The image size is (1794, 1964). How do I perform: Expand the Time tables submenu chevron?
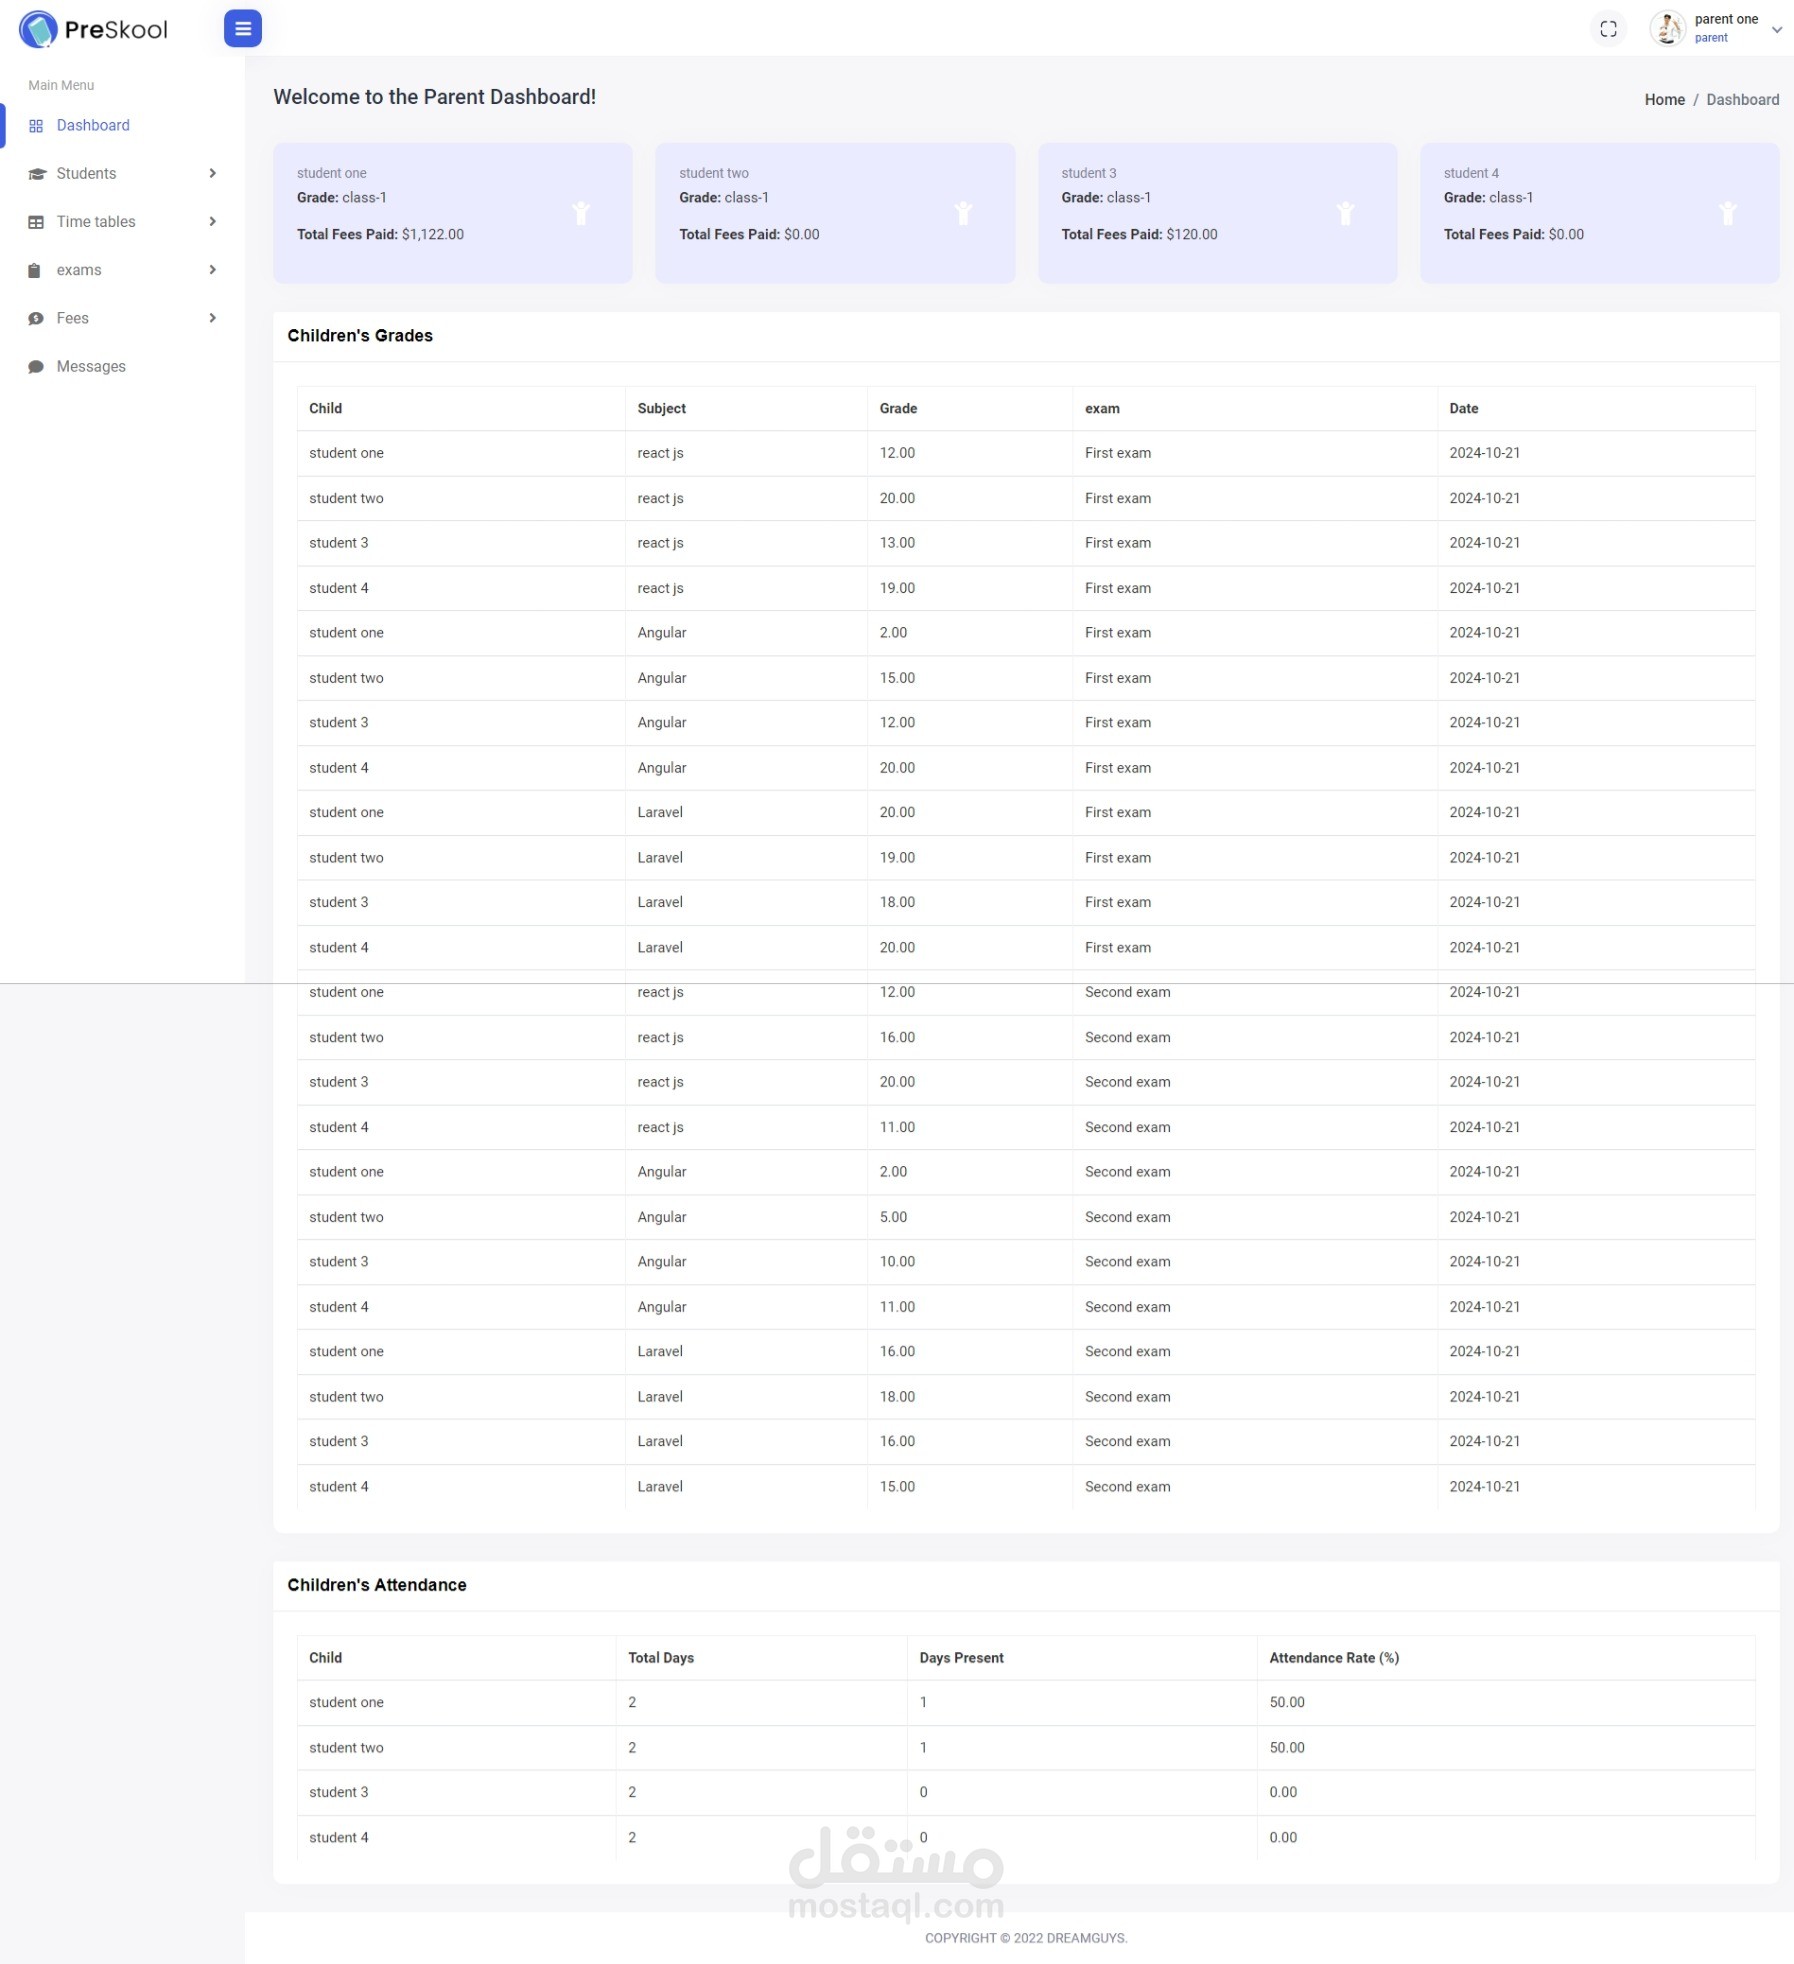click(x=212, y=222)
